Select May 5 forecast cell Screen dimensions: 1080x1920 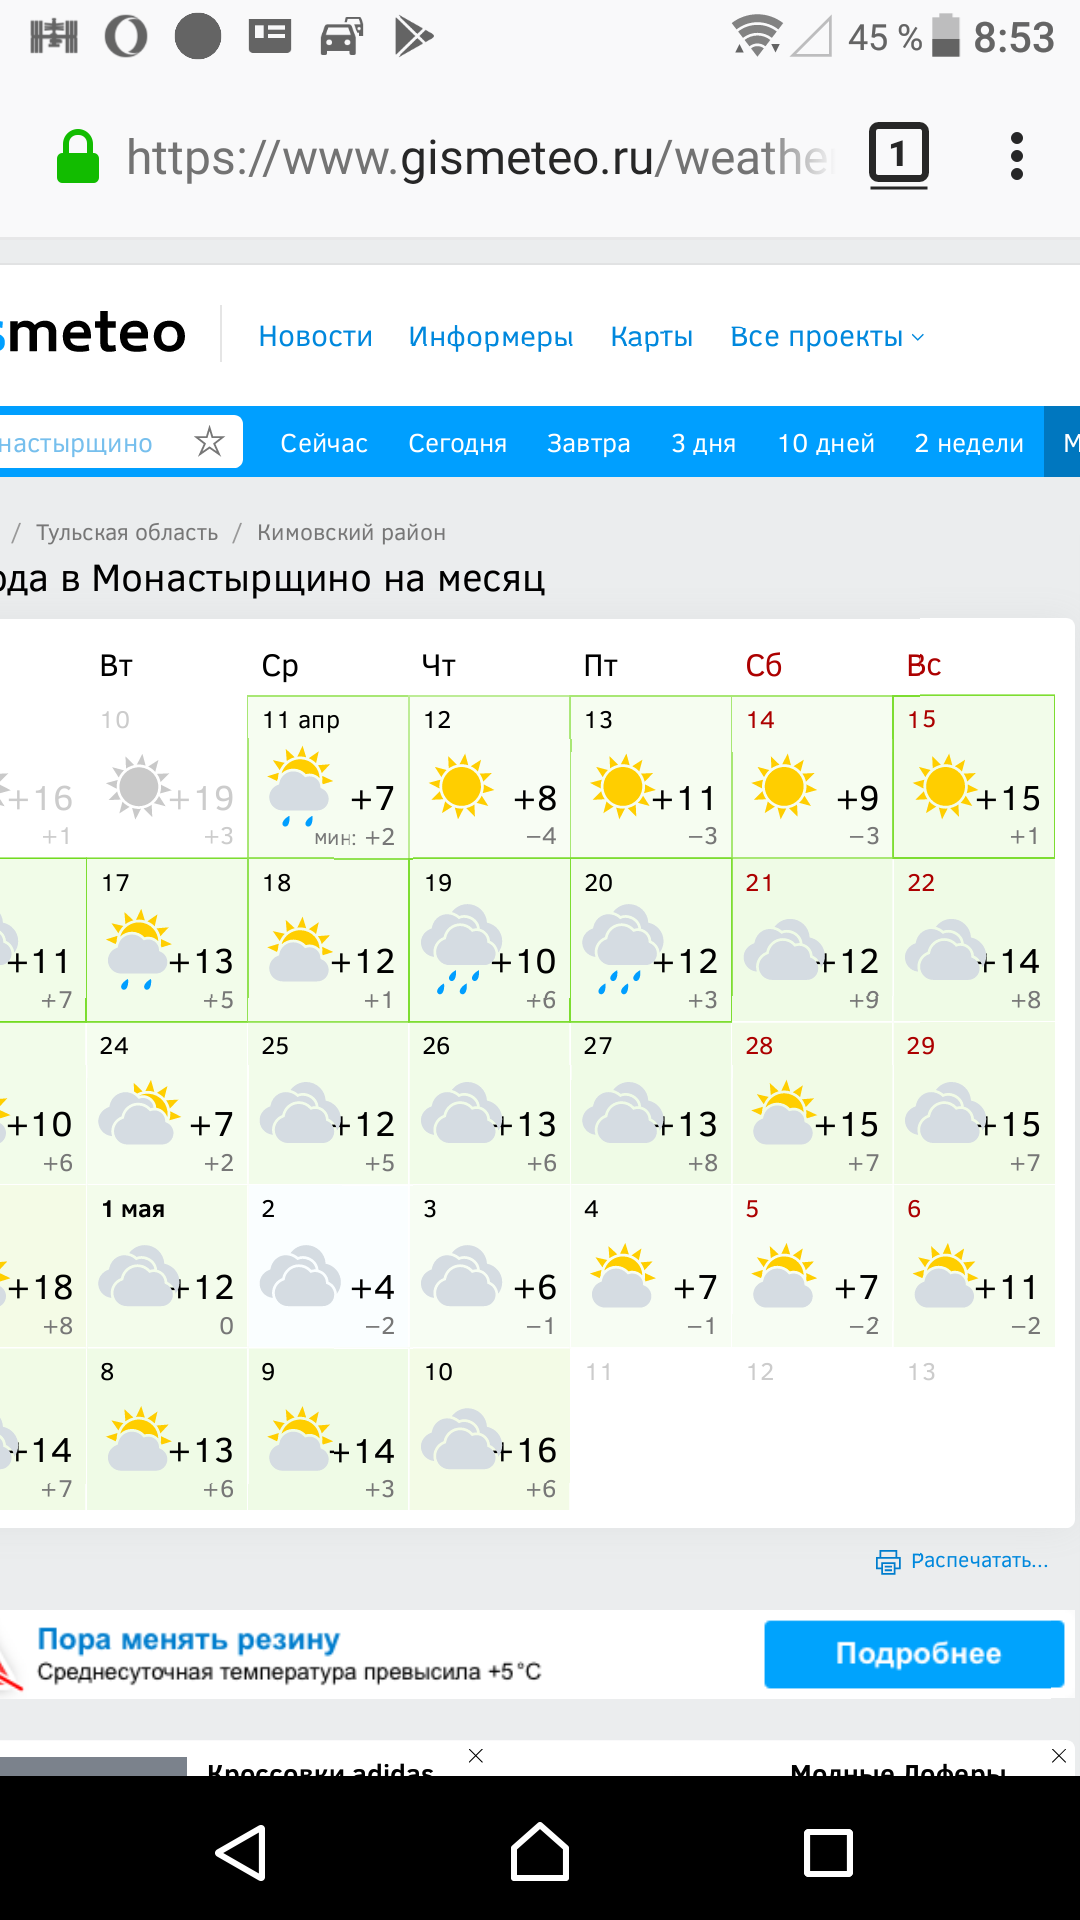(812, 1266)
